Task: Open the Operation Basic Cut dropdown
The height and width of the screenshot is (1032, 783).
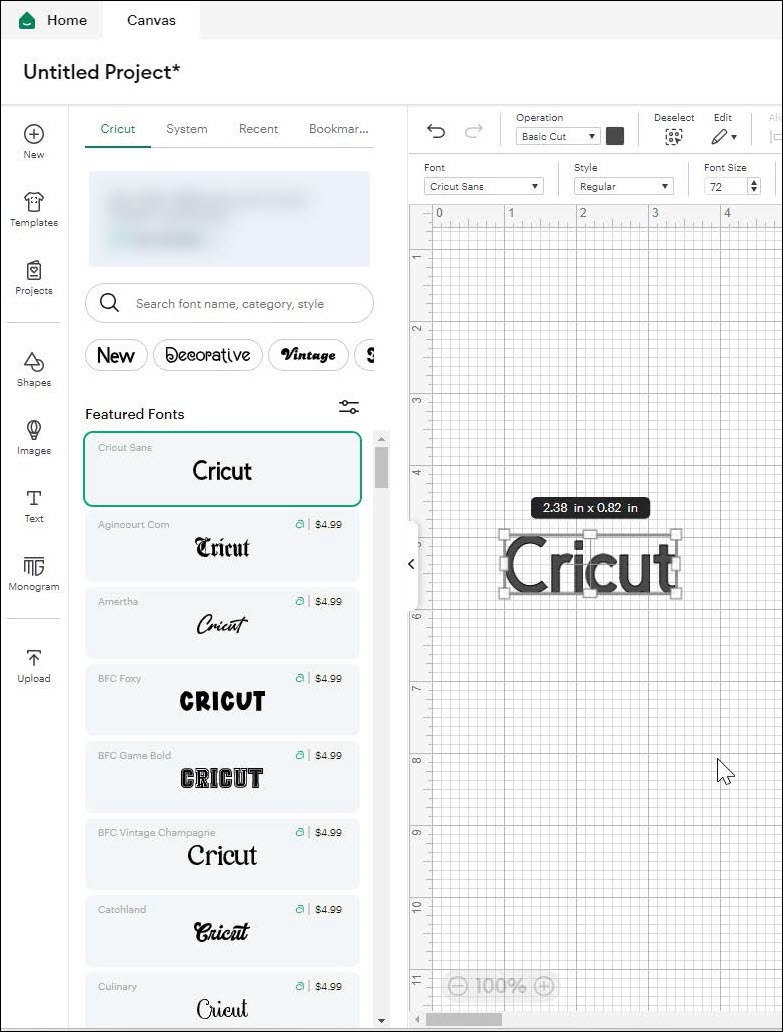Action: click(558, 136)
